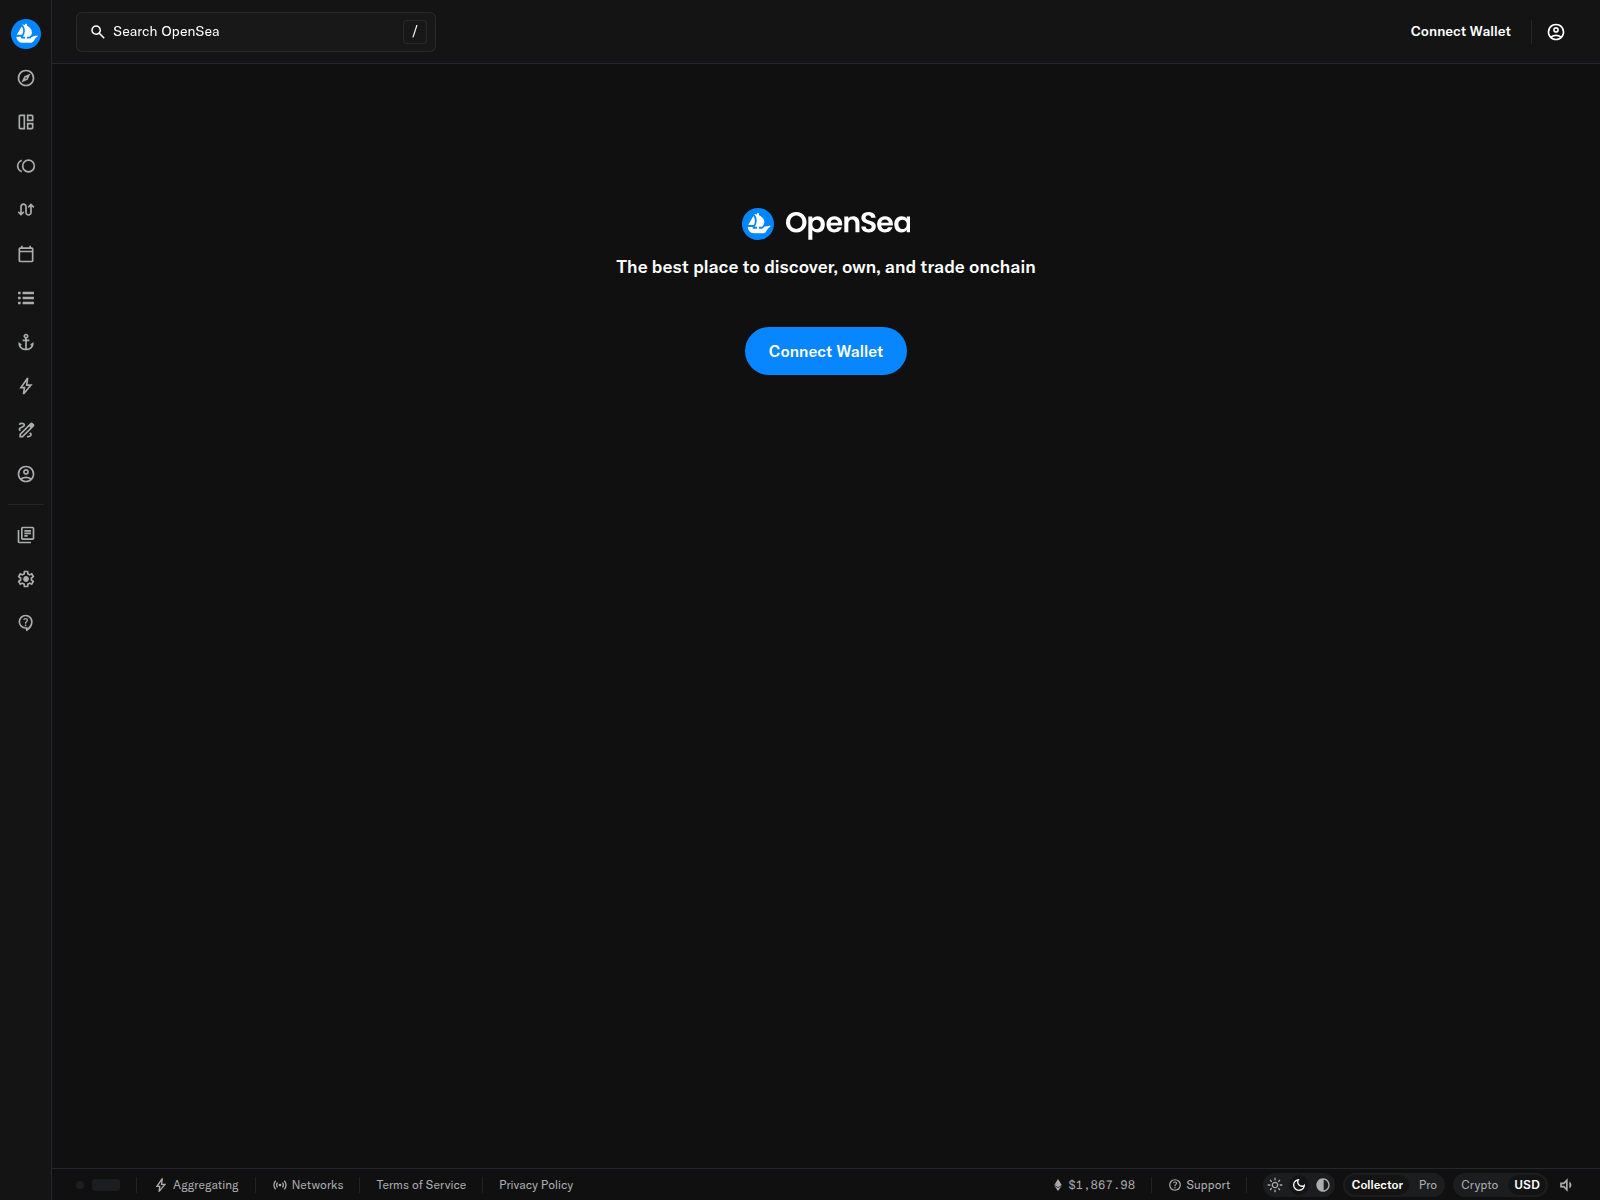
Task: Switch to light theme sun icon
Action: pyautogui.click(x=1275, y=1185)
